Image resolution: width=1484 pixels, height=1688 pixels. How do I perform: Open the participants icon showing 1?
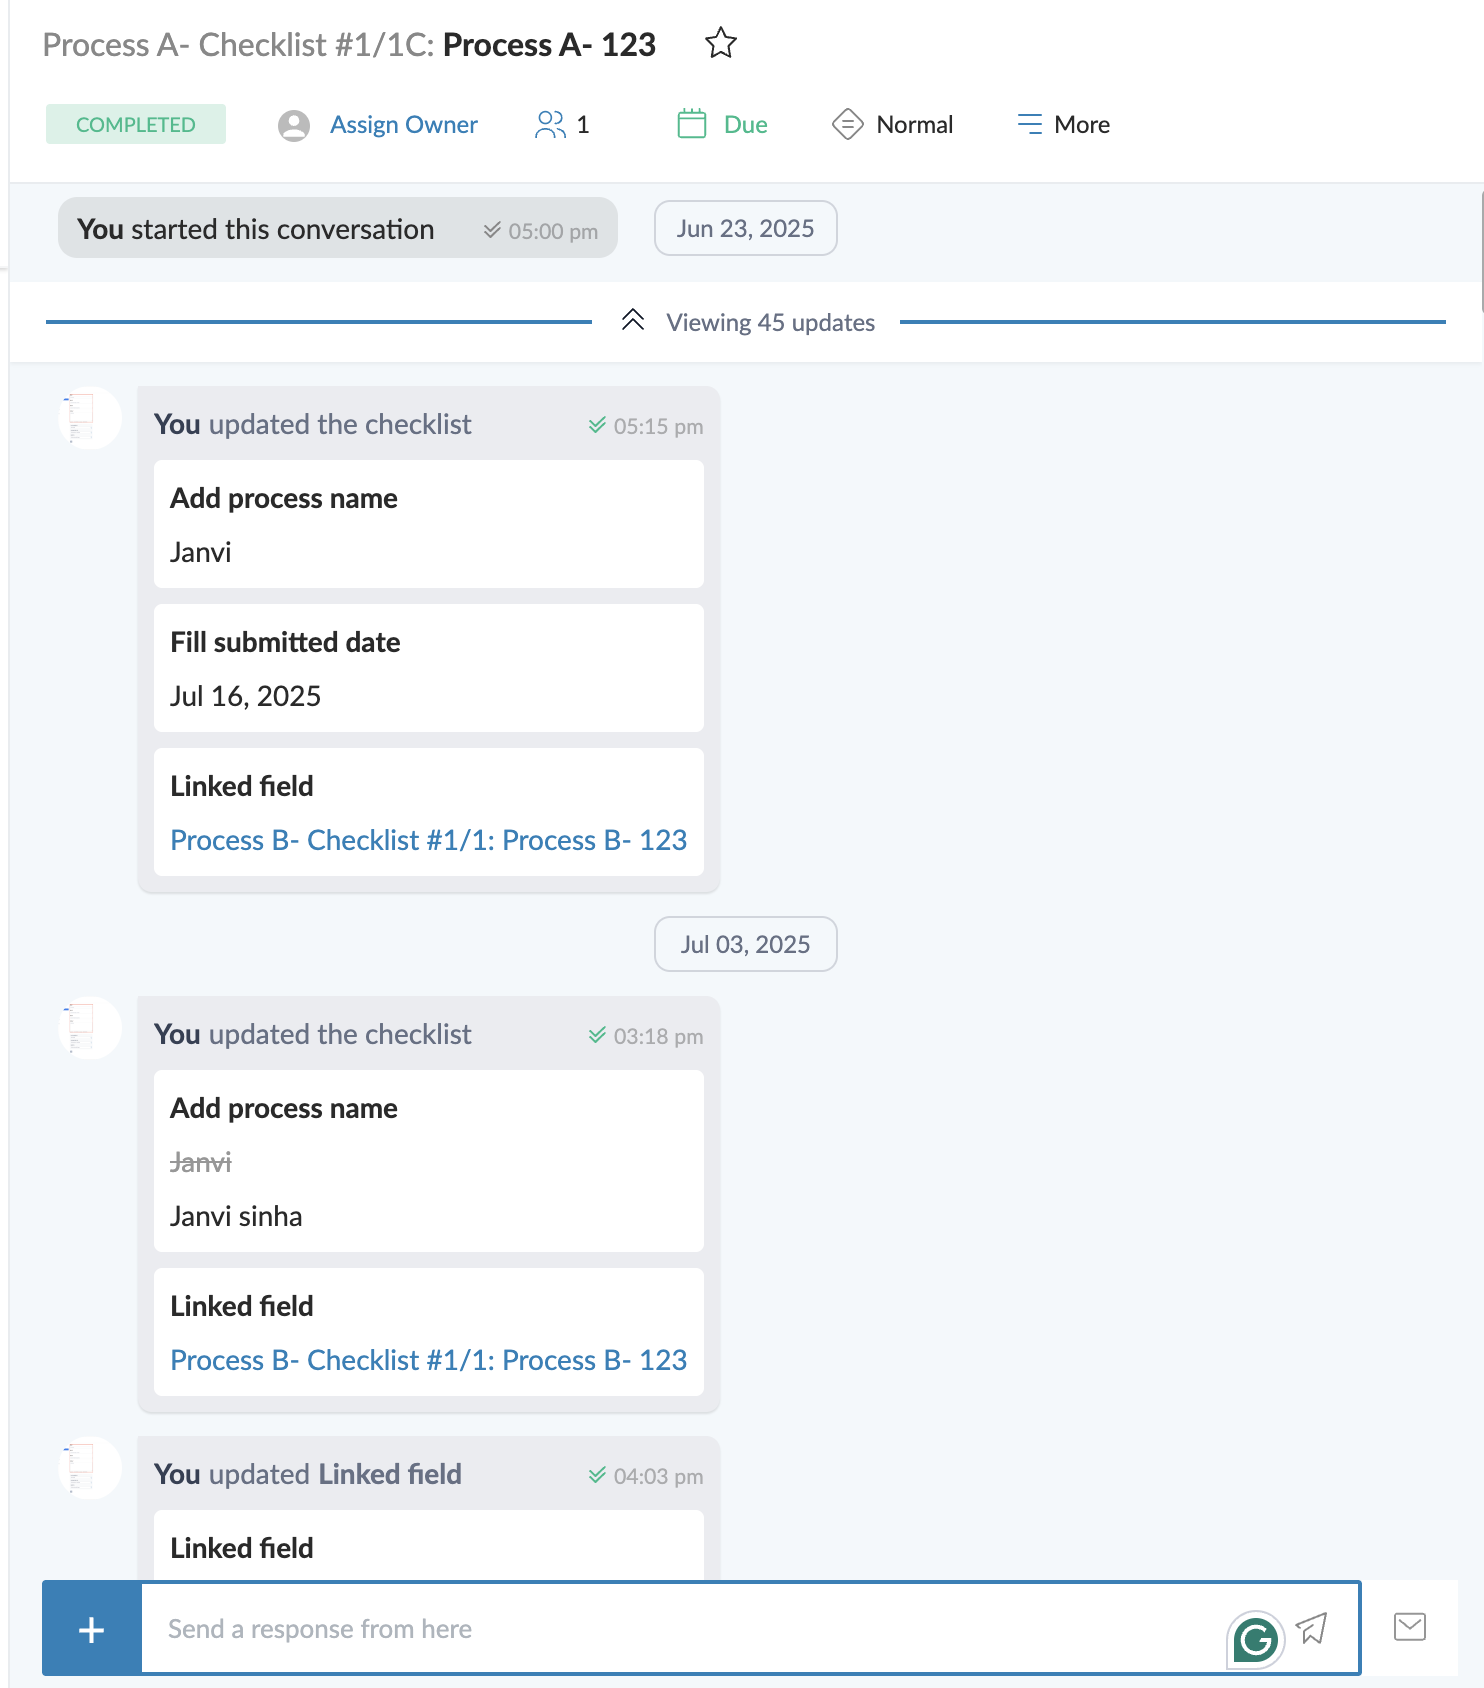pos(550,124)
